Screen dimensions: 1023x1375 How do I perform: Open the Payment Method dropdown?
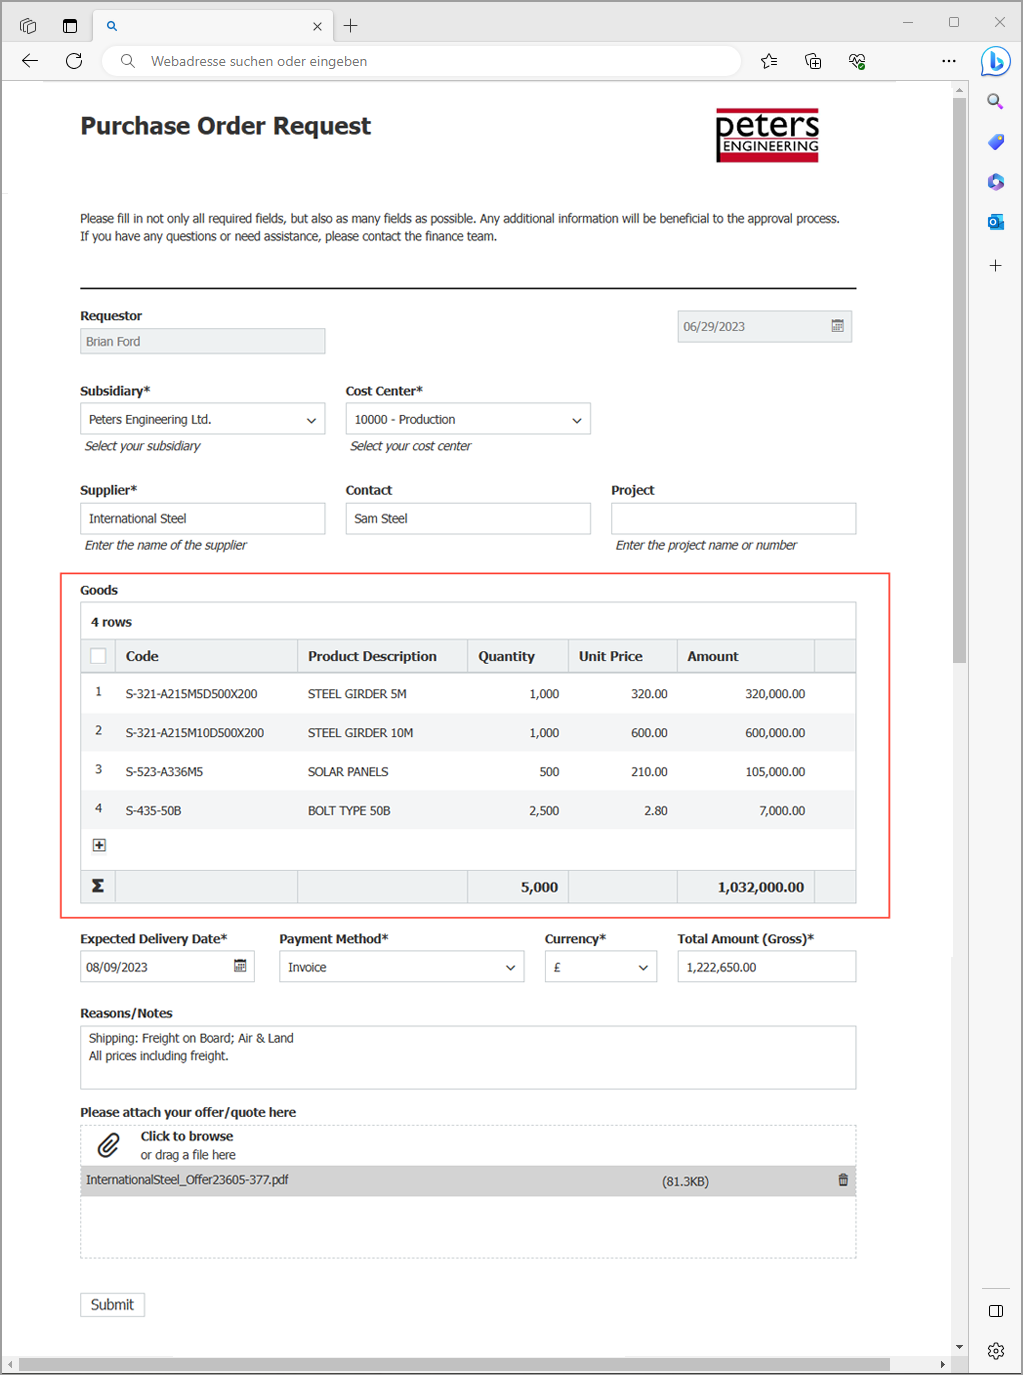click(x=511, y=966)
